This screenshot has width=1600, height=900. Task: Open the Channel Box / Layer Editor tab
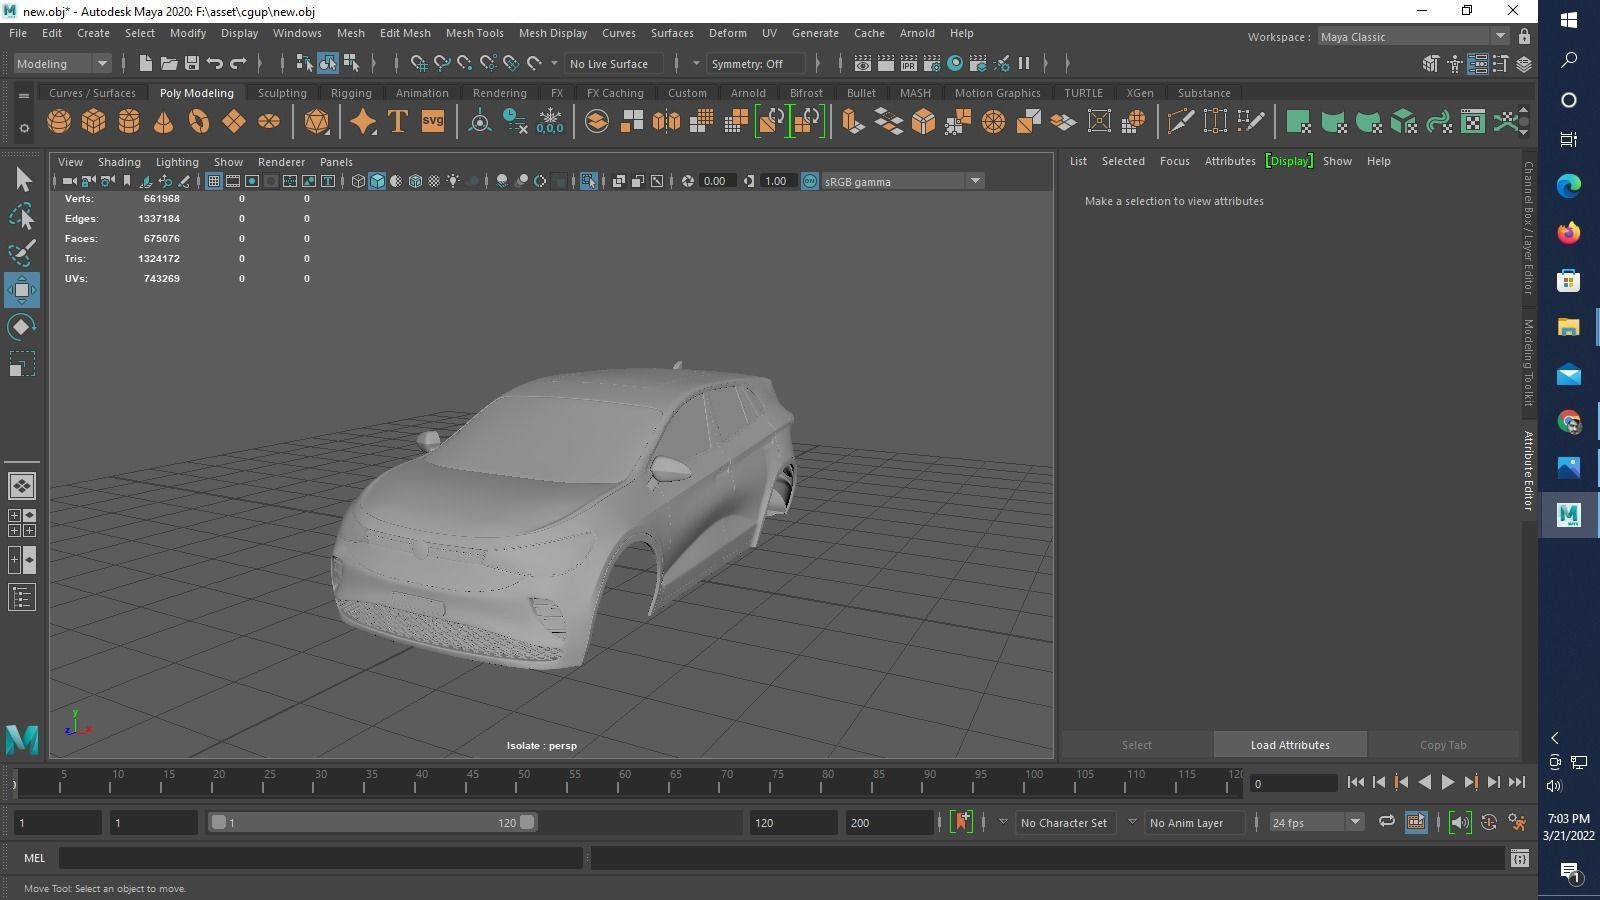coord(1528,228)
